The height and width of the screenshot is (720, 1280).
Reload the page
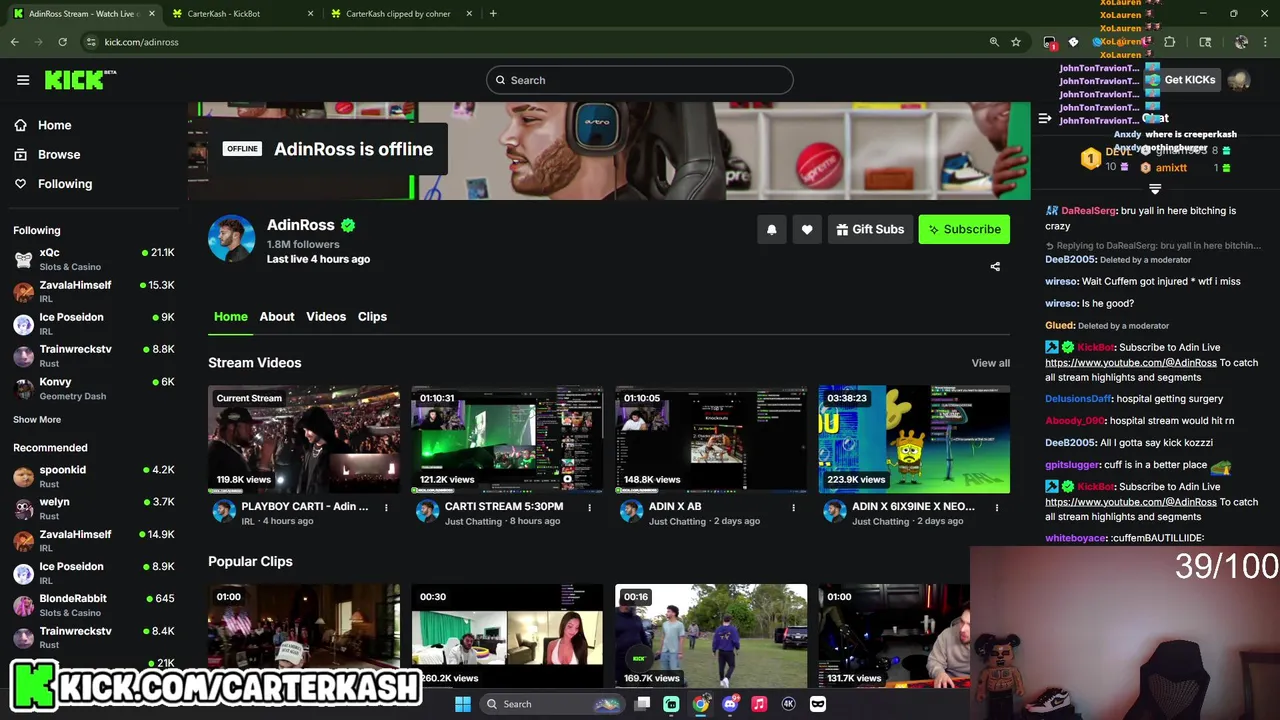tap(63, 42)
